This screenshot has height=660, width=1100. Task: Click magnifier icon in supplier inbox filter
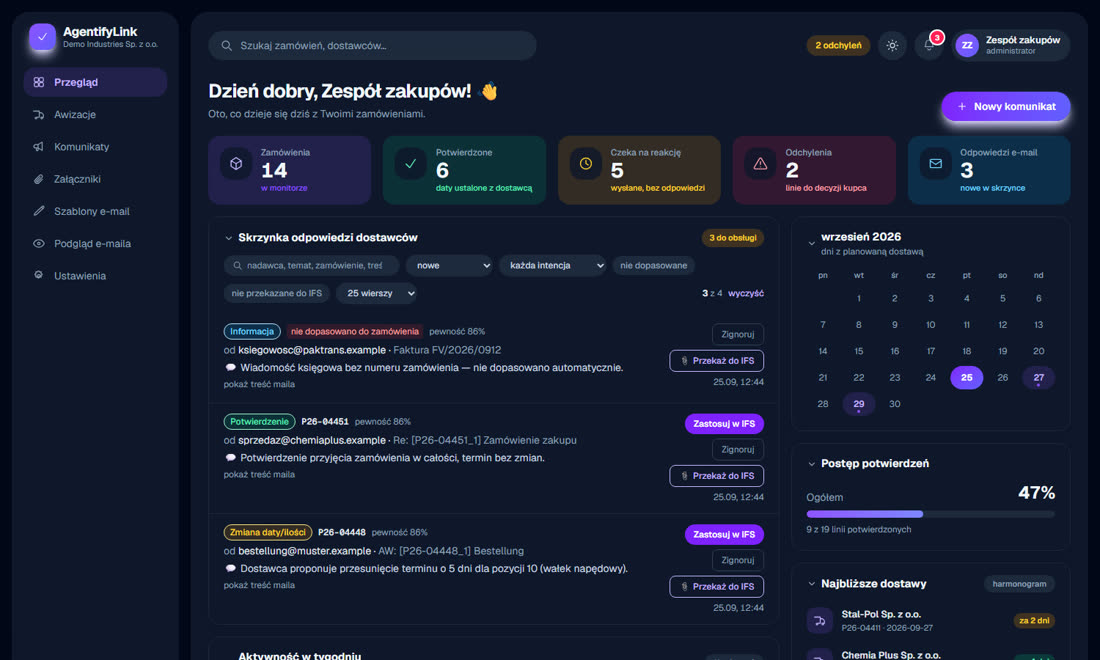238,266
